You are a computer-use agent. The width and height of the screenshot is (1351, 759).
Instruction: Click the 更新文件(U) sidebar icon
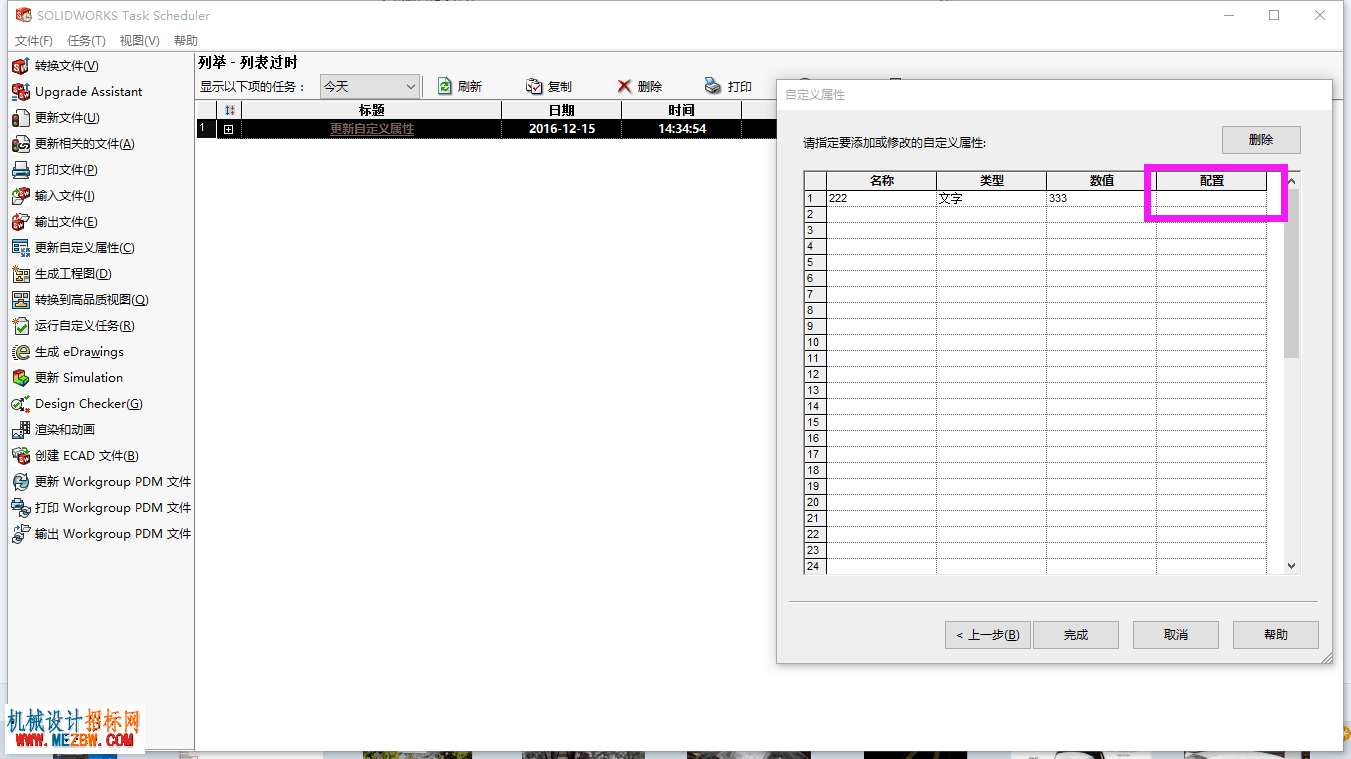(20, 118)
